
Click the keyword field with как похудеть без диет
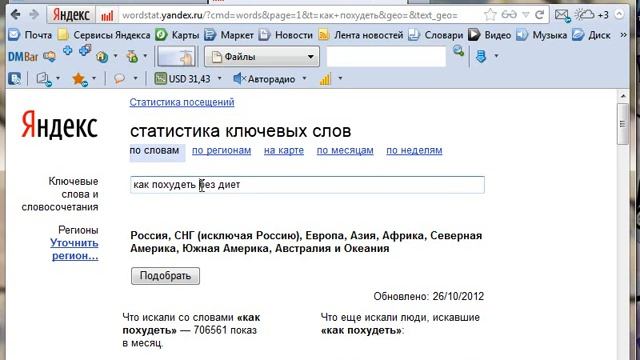(307, 184)
